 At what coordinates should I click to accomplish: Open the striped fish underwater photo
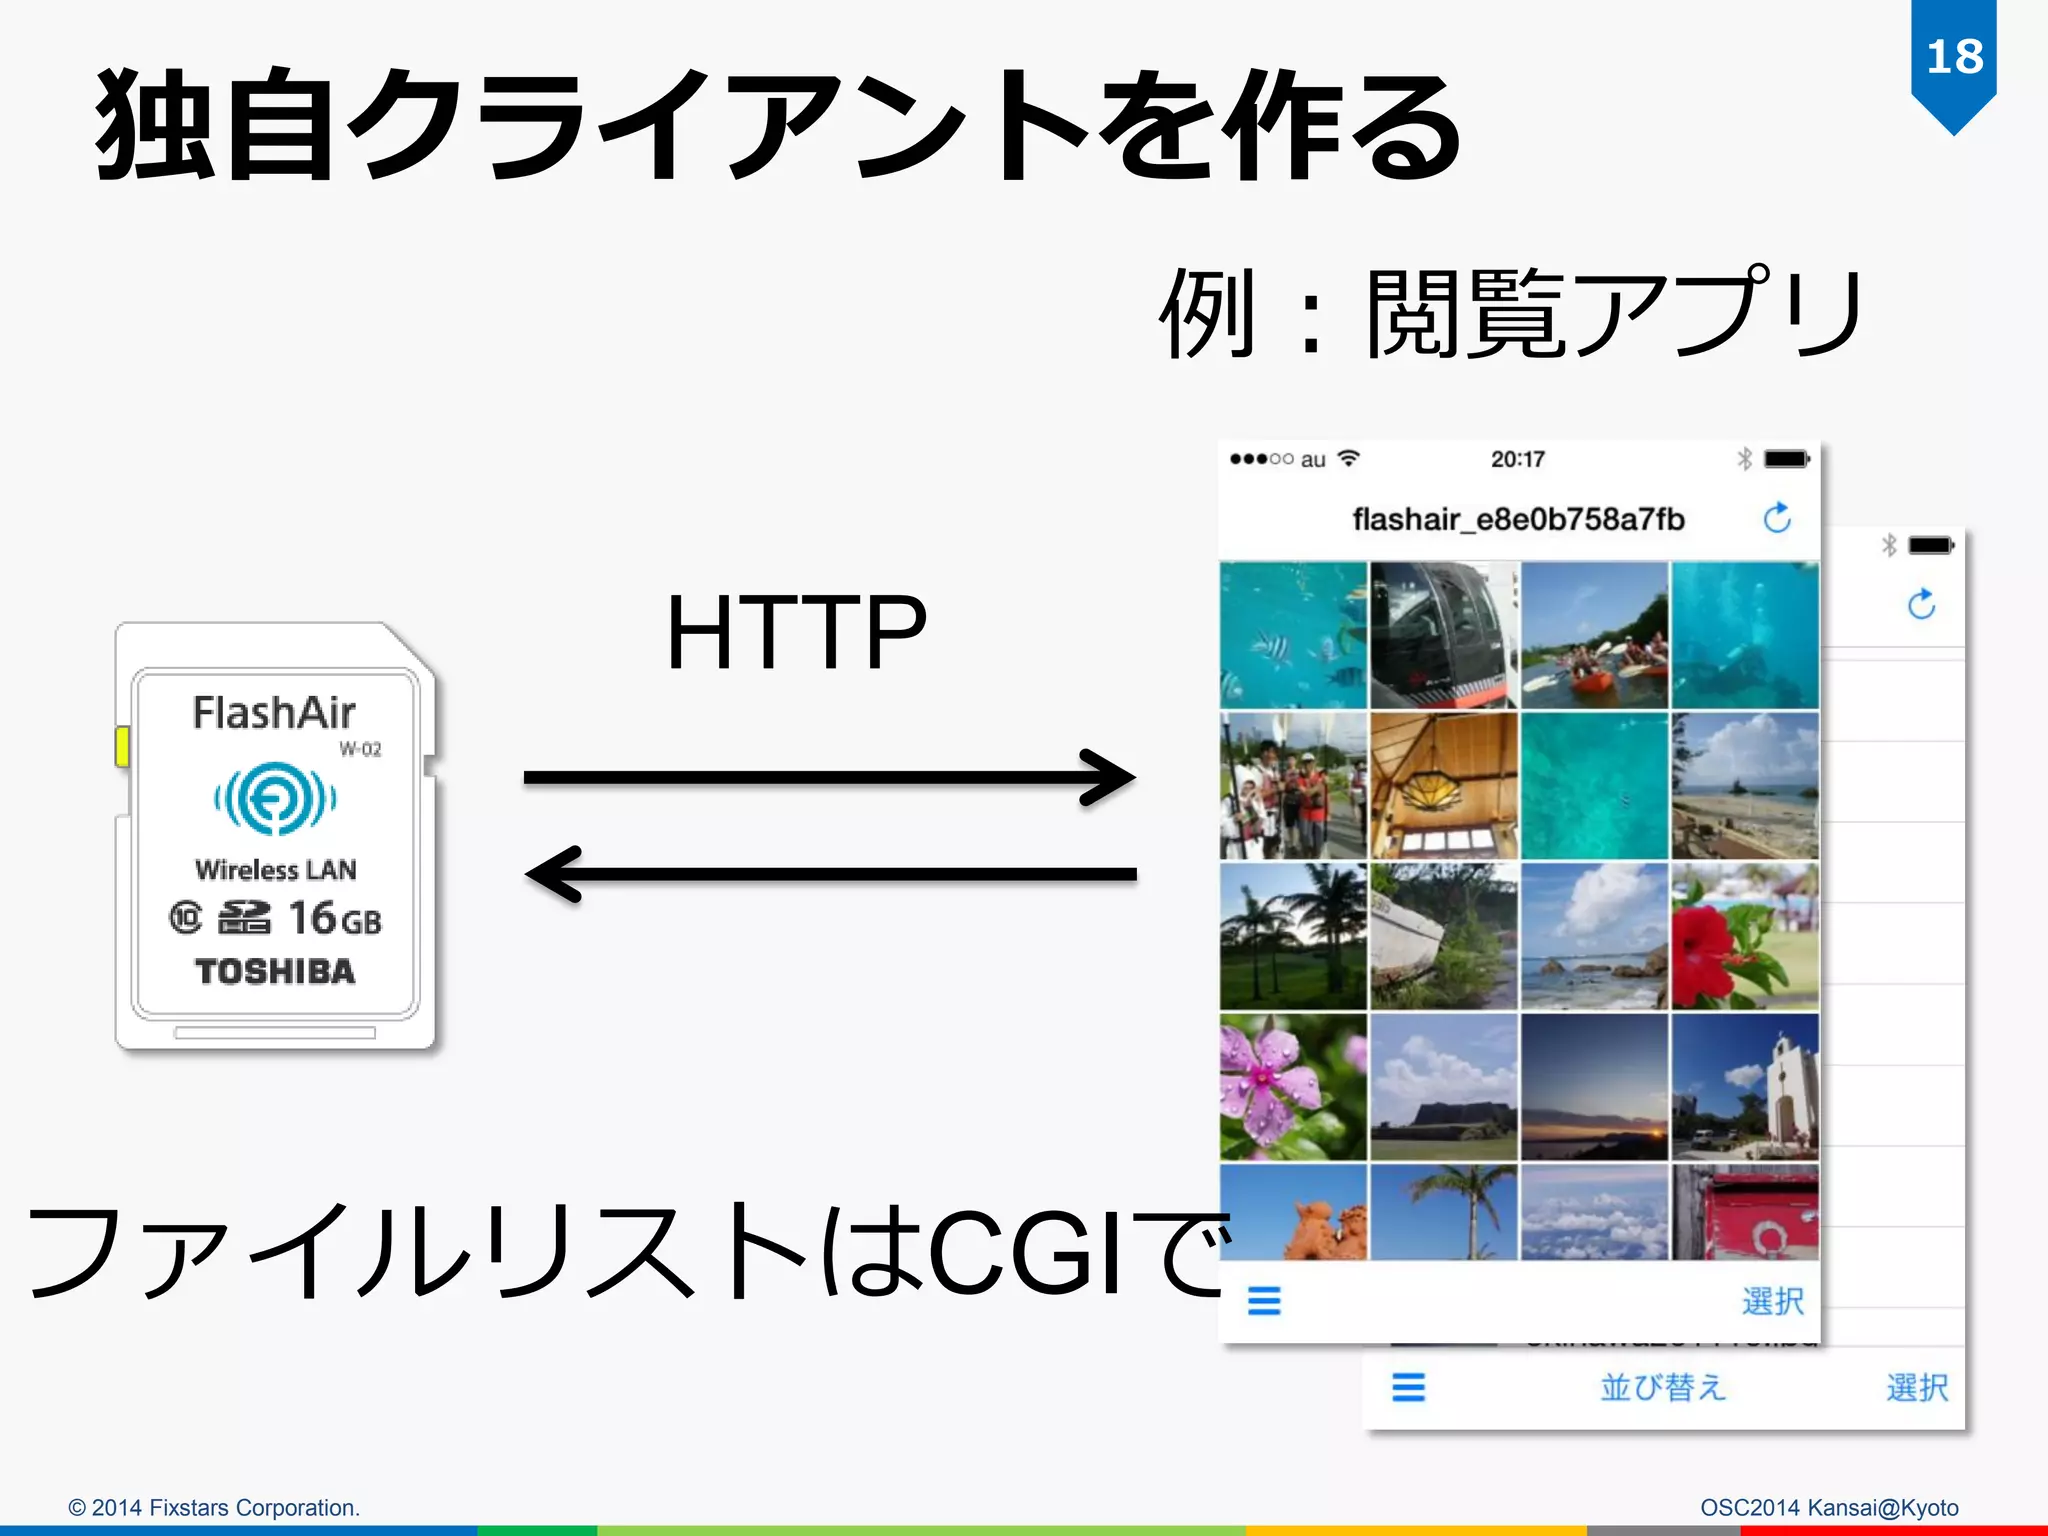1293,635
